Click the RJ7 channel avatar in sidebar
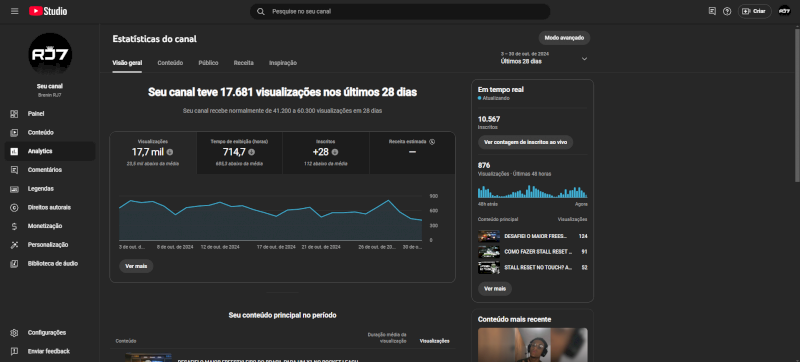Viewport: 800px width, 362px height. click(50, 55)
